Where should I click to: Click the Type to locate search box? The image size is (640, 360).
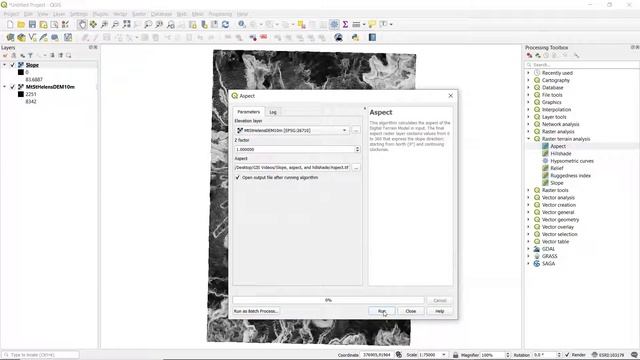coord(40,355)
